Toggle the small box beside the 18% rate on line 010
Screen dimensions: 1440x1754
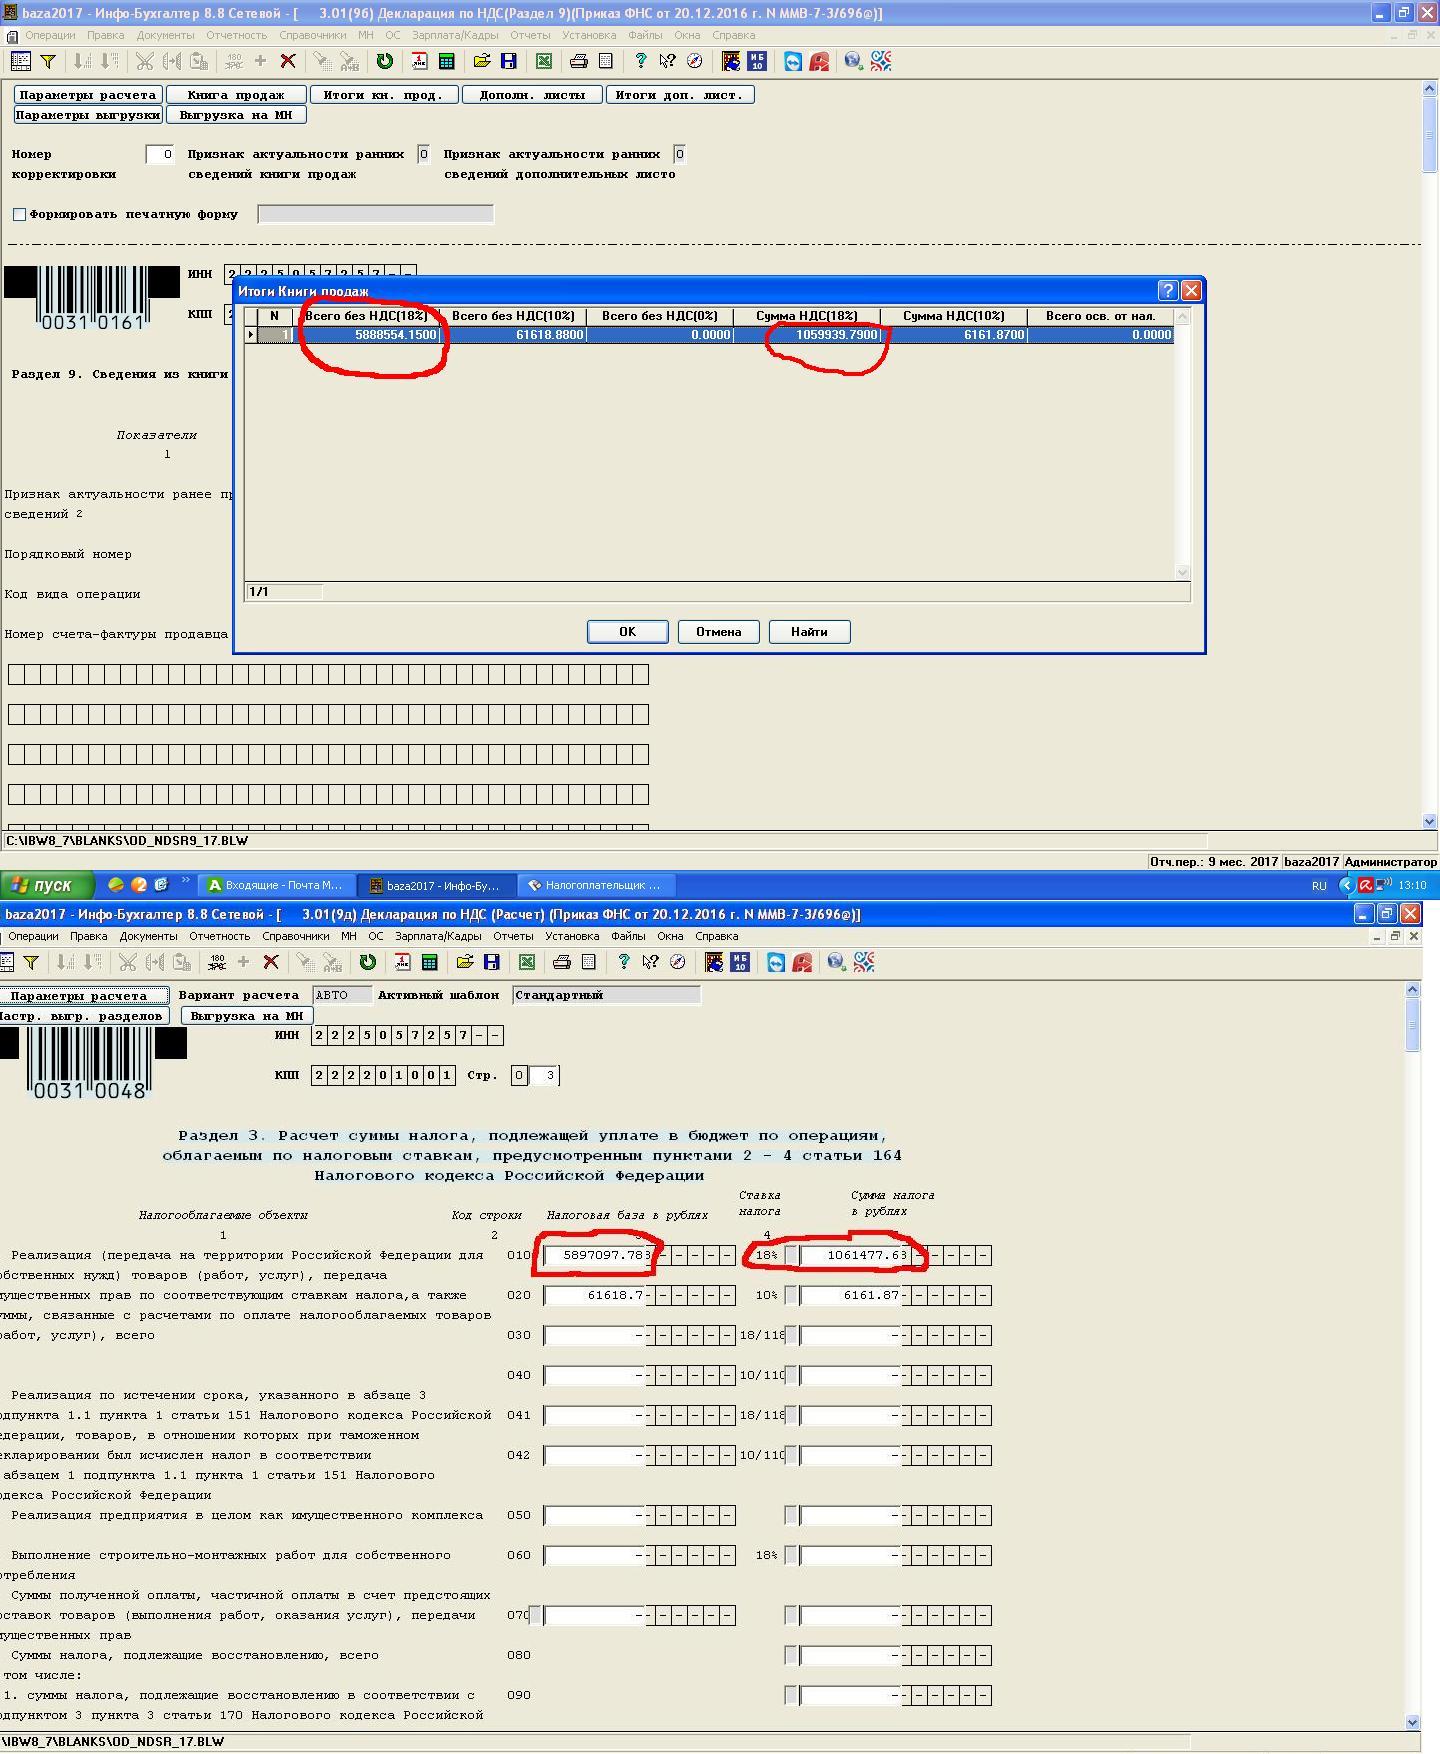791,1255
